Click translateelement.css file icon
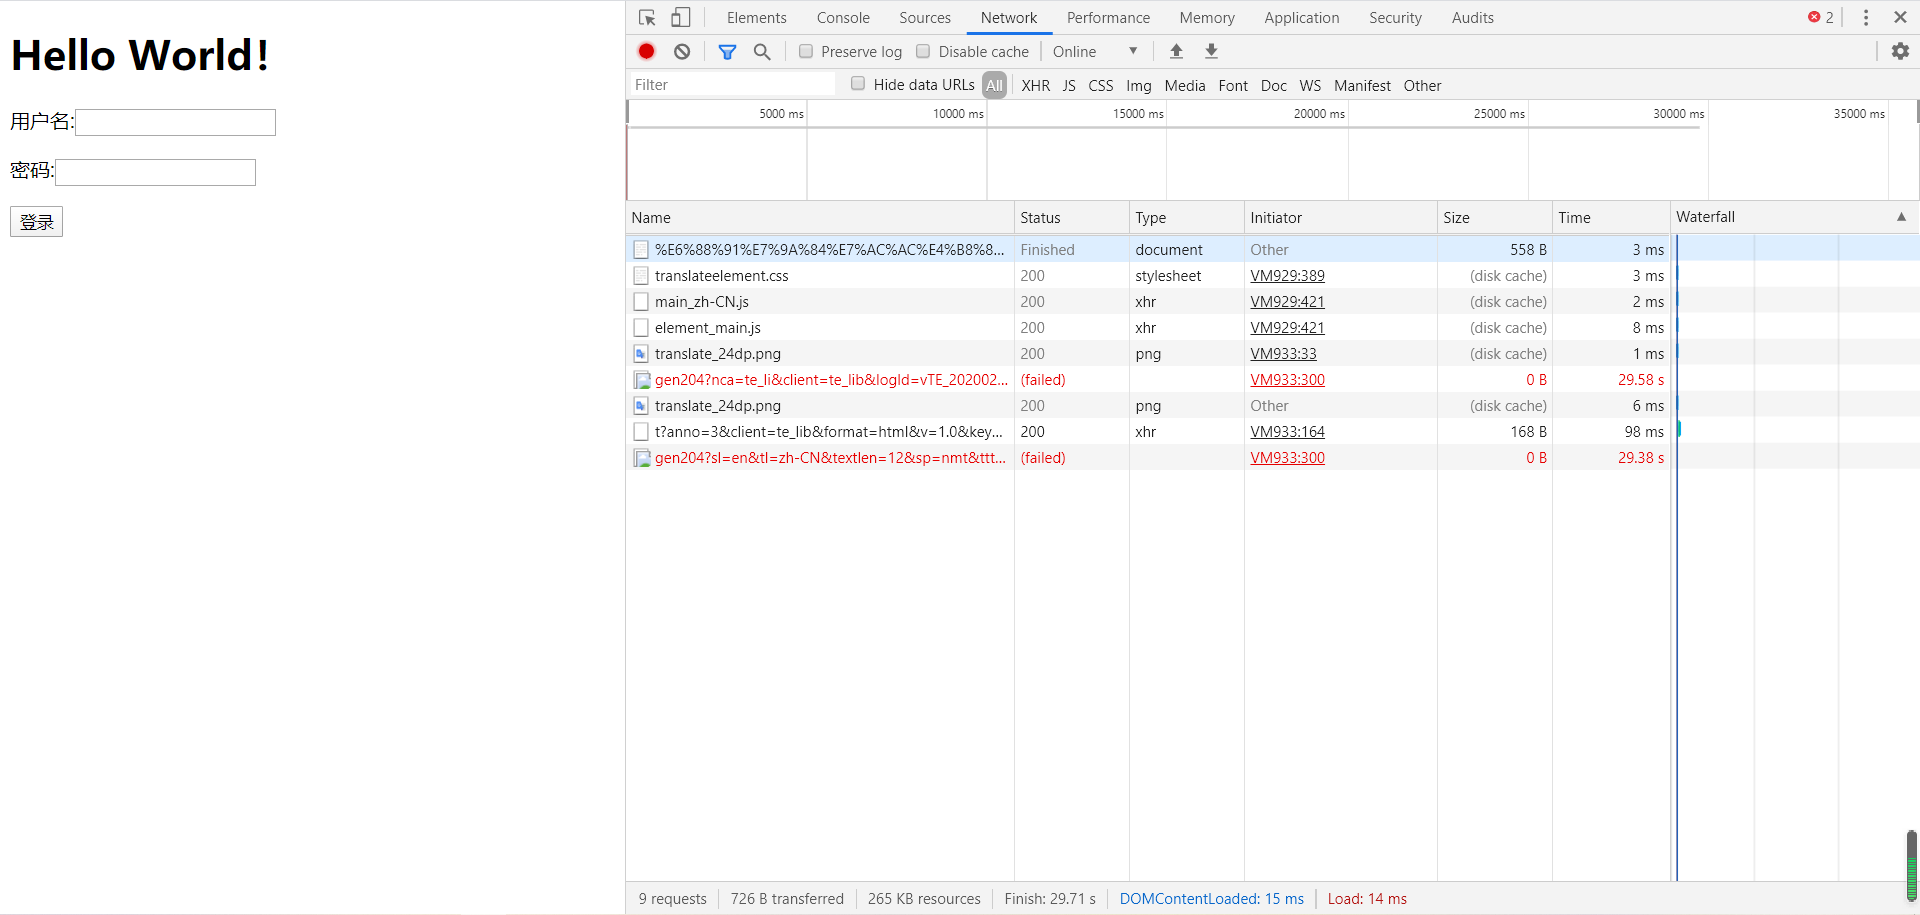Viewport: 1920px width, 915px height. click(641, 276)
